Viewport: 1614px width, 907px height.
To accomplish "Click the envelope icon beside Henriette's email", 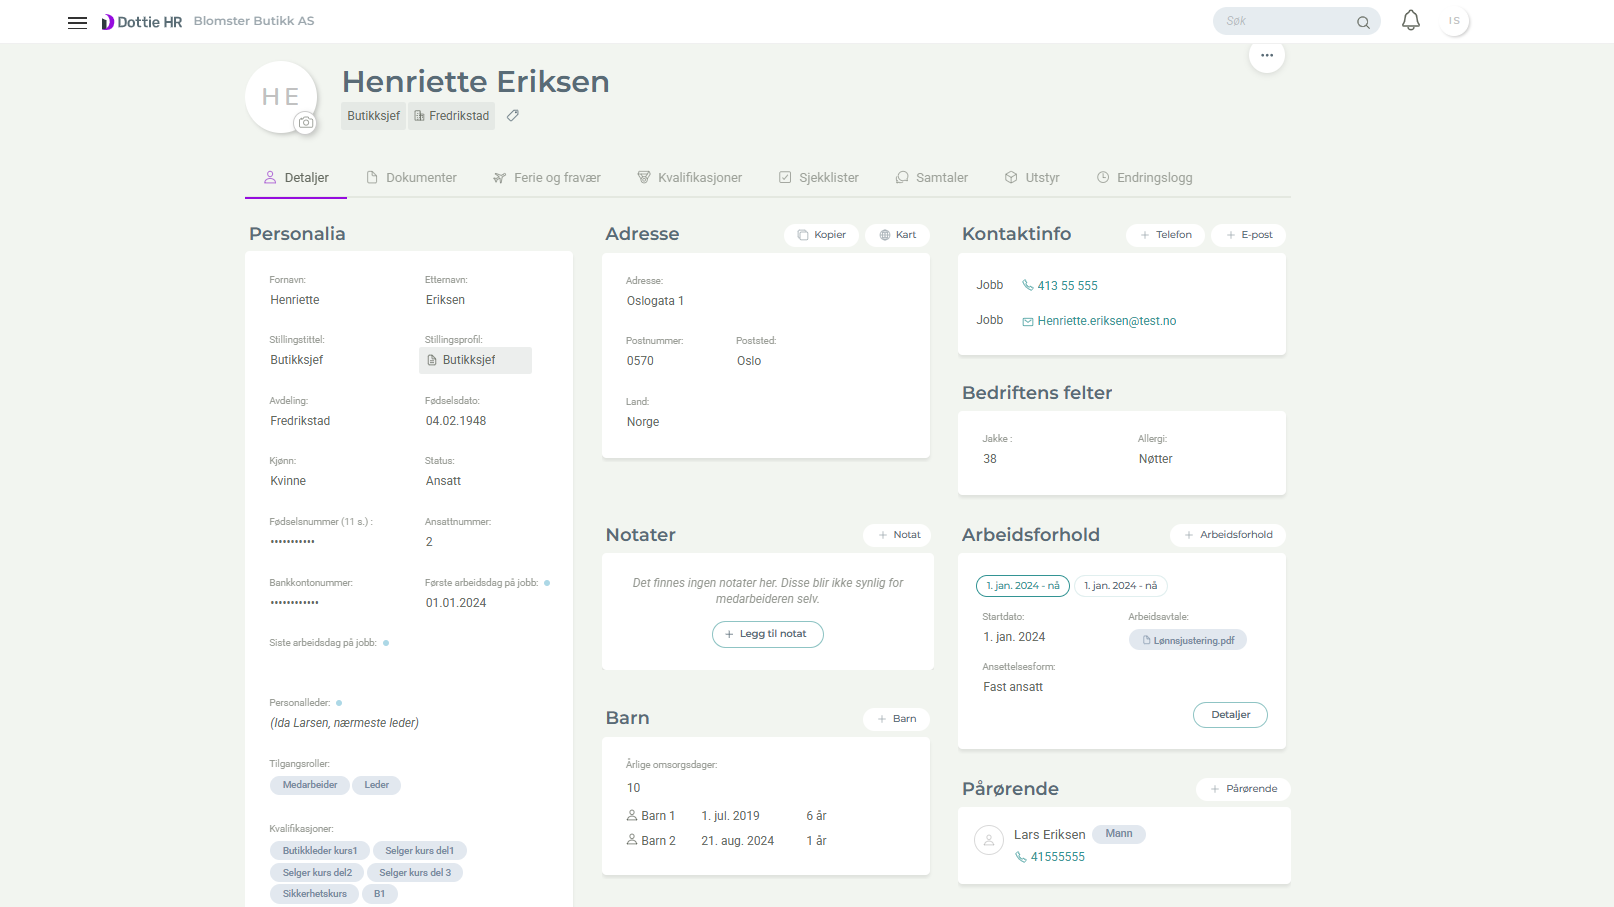I will [x=1027, y=321].
